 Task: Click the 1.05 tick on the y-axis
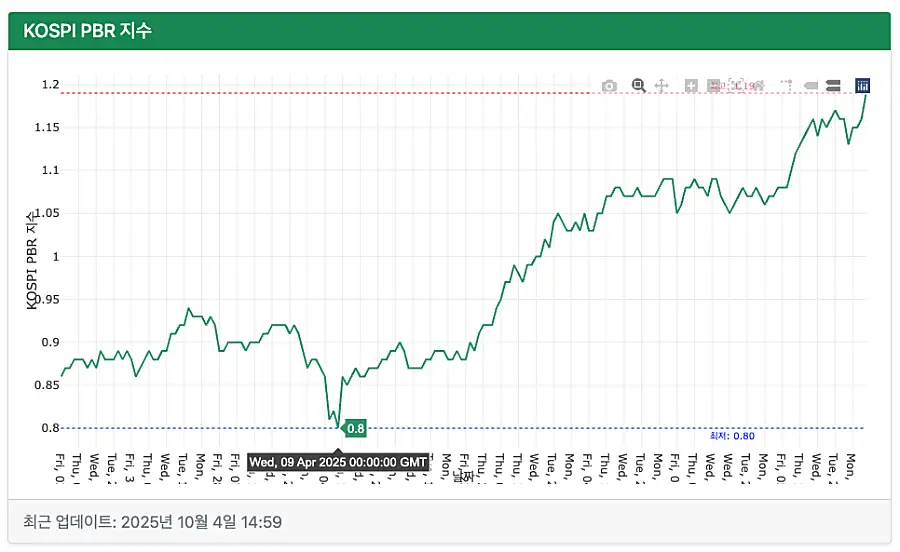(45, 213)
